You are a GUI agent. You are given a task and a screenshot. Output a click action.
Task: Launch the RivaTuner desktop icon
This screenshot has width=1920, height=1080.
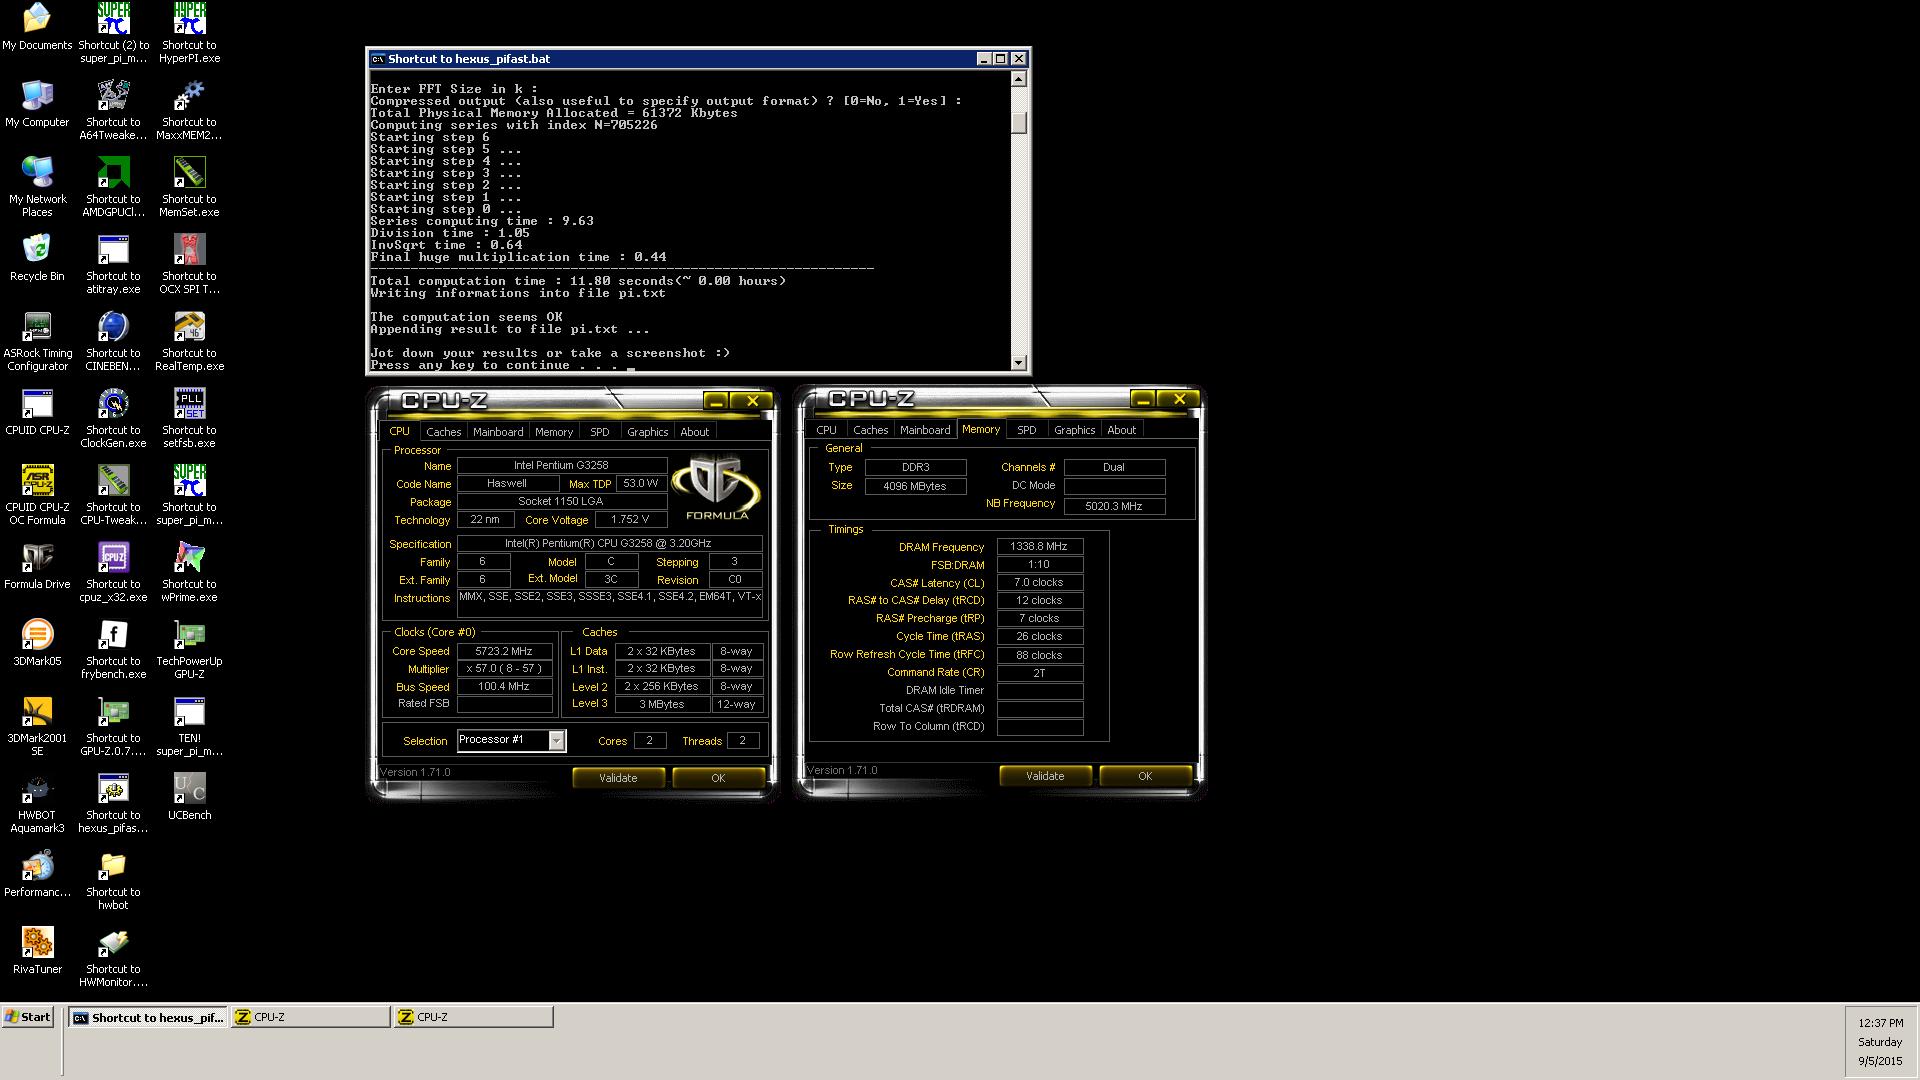[37, 951]
